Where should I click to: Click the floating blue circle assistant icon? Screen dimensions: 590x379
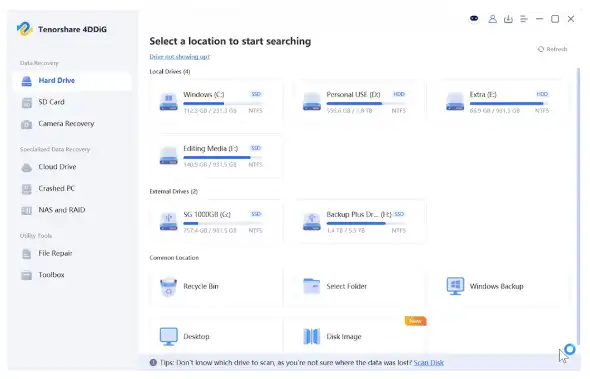point(570,349)
